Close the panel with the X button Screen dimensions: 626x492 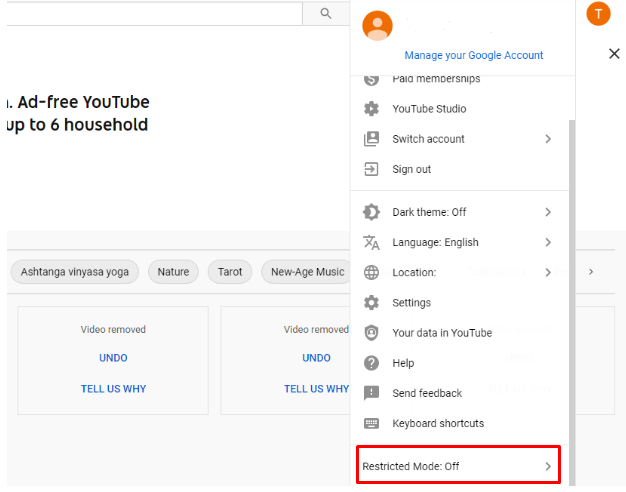614,54
